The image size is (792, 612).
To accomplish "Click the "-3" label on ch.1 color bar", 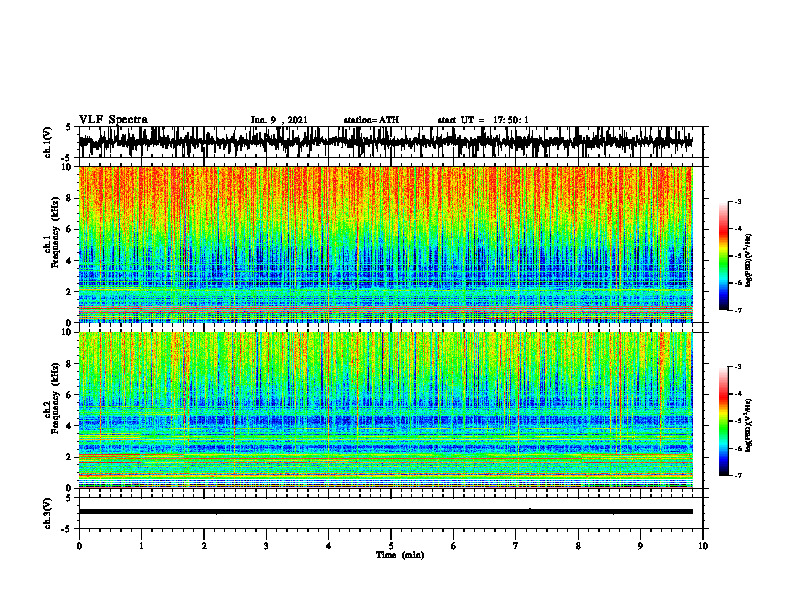I will pos(737,202).
